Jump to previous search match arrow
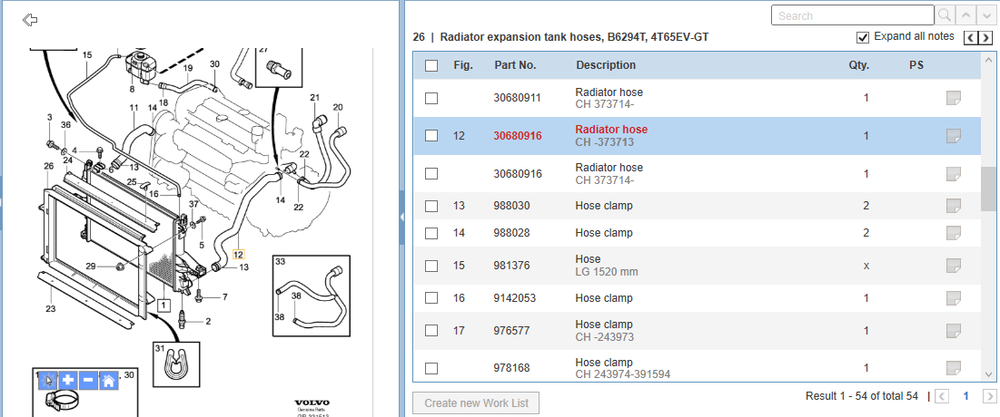 tap(965, 16)
